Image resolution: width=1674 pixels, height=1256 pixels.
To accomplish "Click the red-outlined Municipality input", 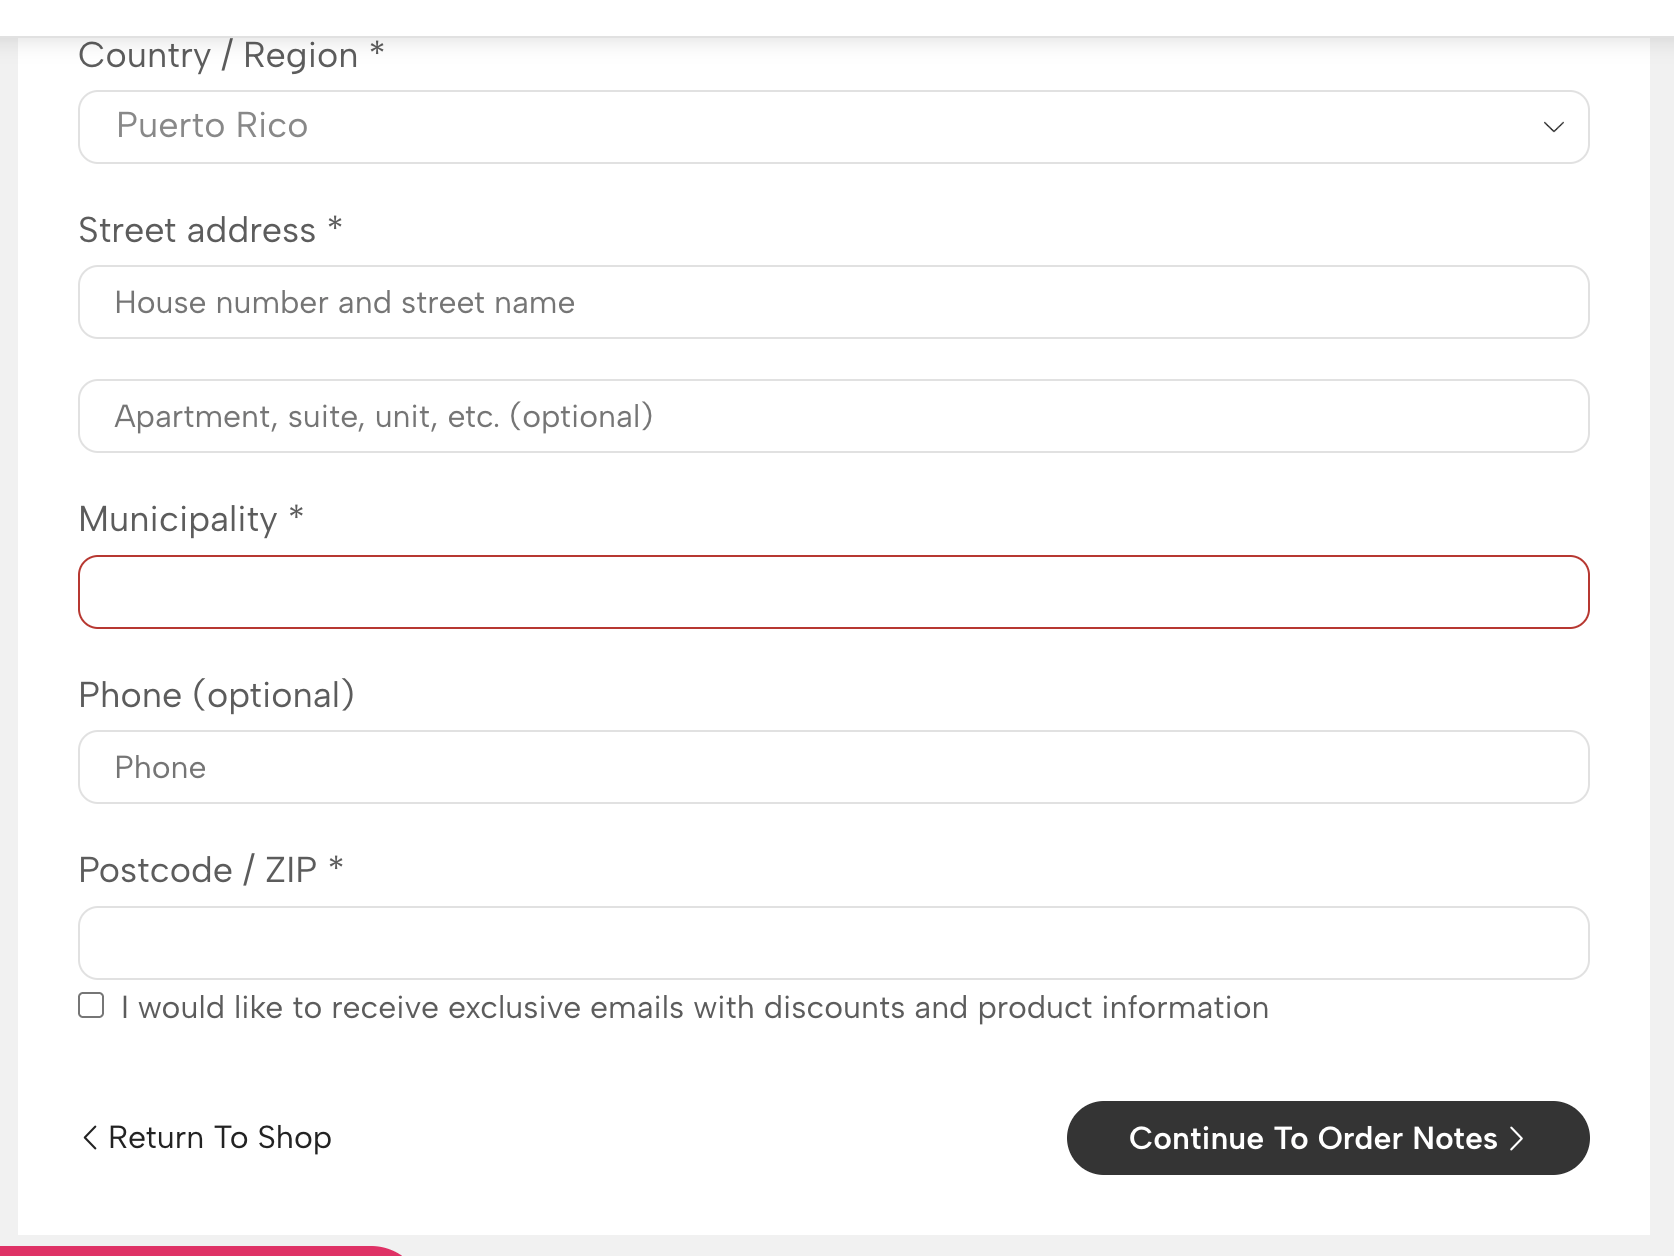I will click(x=833, y=592).
